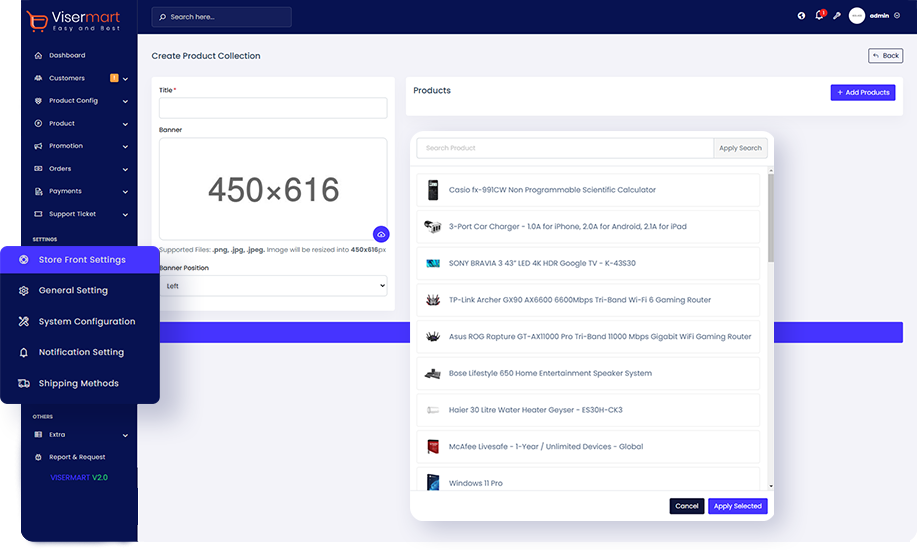This screenshot has width=917, height=550.
Task: Select the Haier Water Heater row
Action: coord(588,410)
